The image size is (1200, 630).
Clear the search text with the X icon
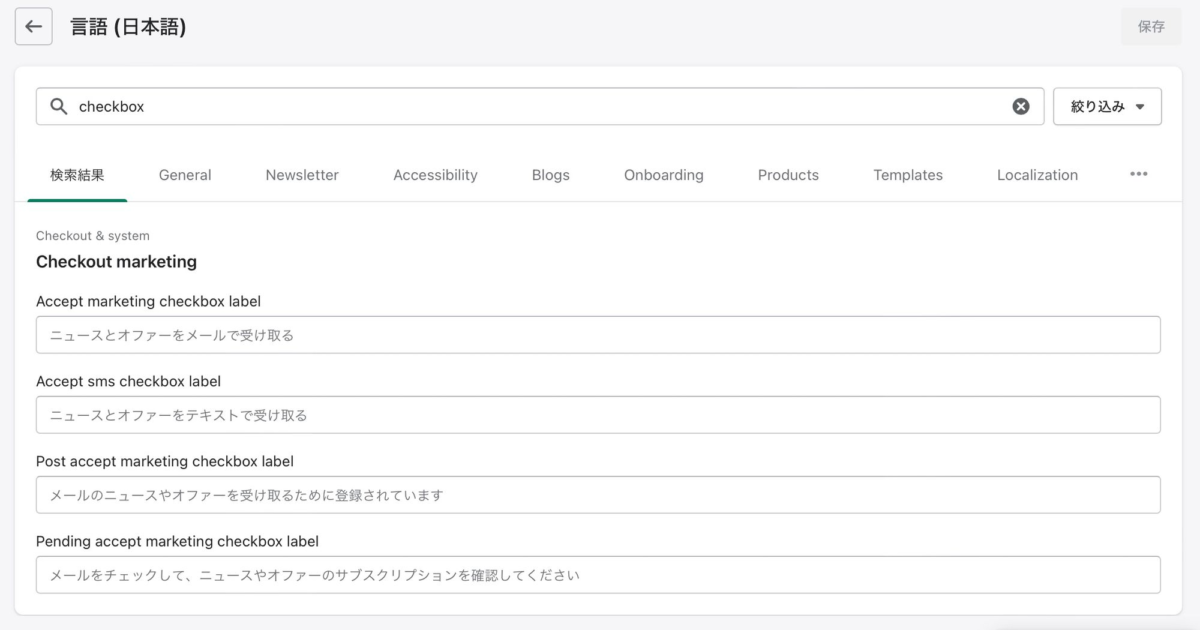tap(1020, 106)
